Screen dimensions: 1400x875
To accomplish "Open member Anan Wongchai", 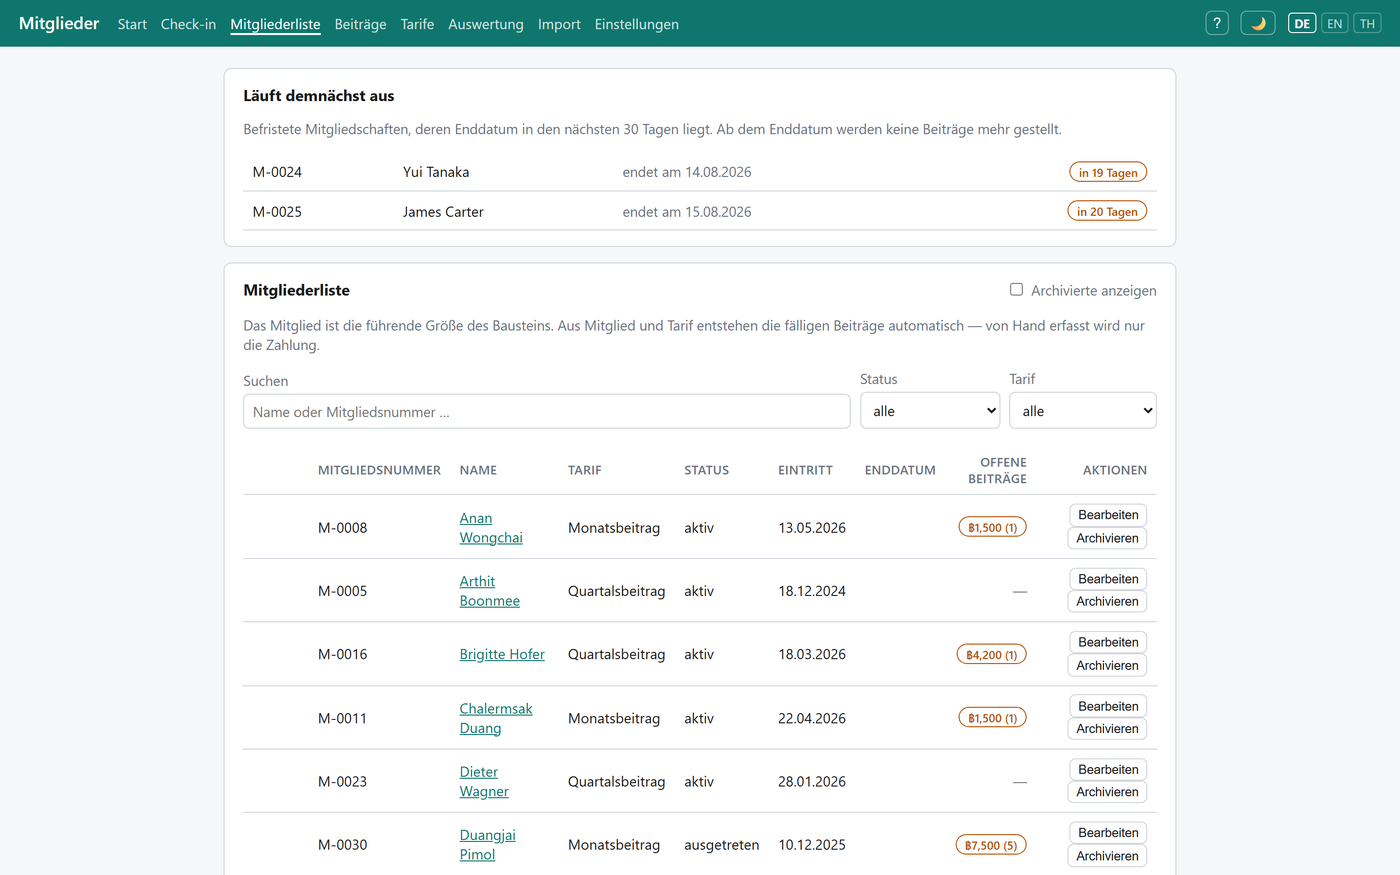I will (491, 528).
